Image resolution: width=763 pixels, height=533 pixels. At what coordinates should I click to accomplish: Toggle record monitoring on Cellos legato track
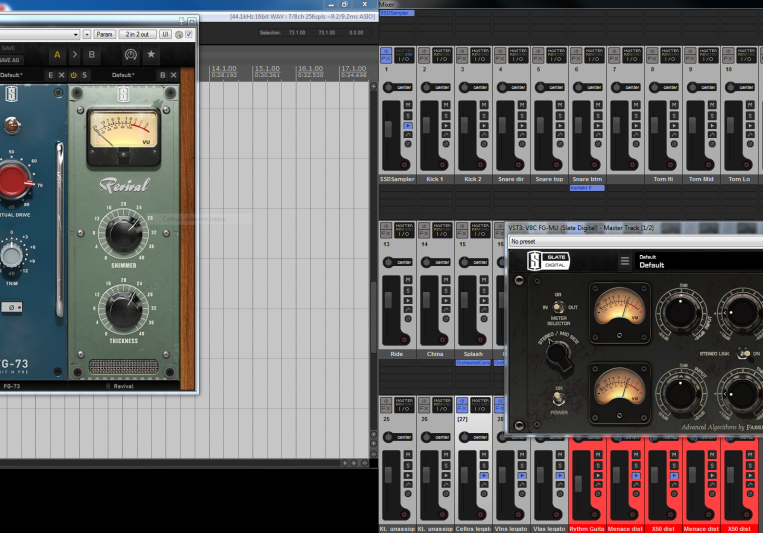click(x=484, y=475)
